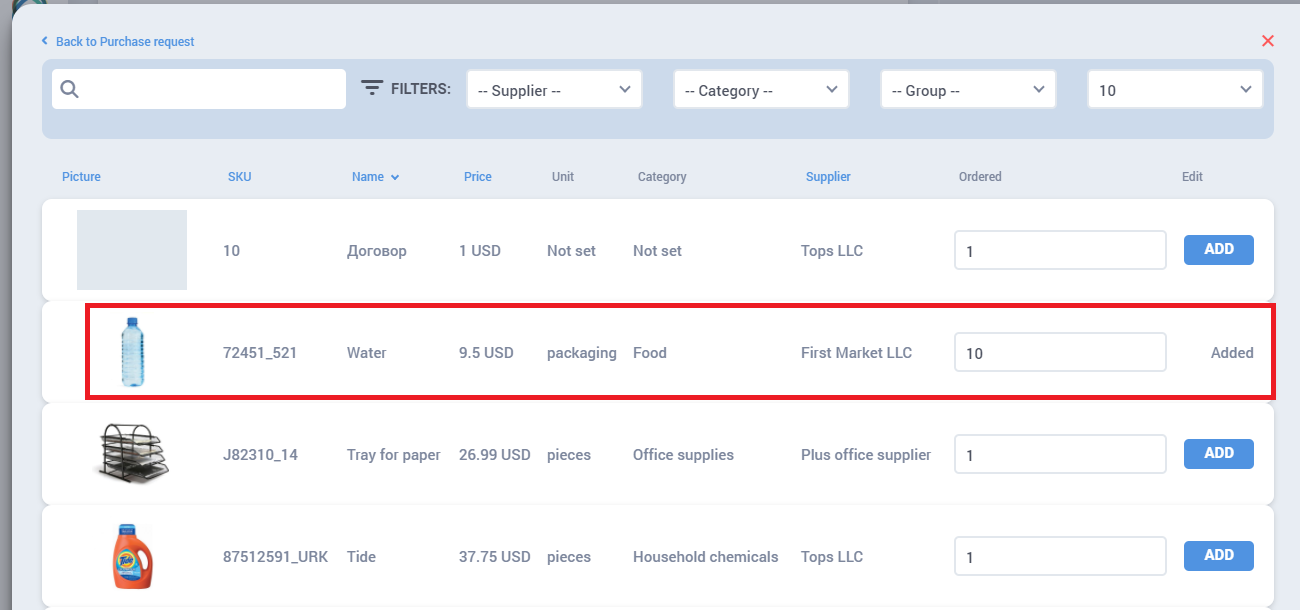This screenshot has width=1300, height=610.
Task: Click the Tide detergent thumbnail
Action: click(x=132, y=556)
